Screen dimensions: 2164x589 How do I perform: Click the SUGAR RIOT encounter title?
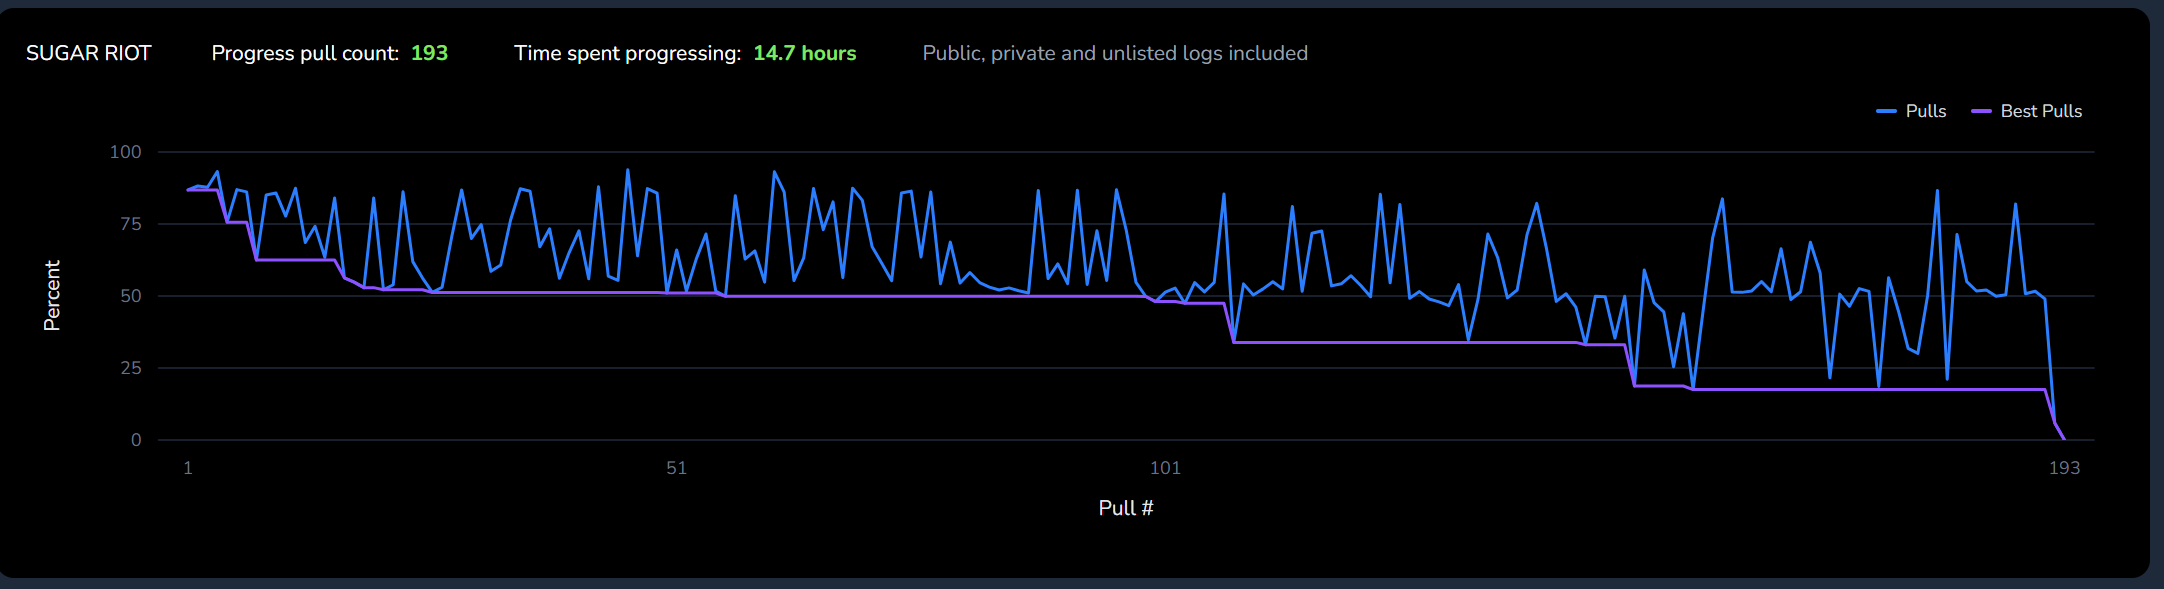[x=89, y=53]
